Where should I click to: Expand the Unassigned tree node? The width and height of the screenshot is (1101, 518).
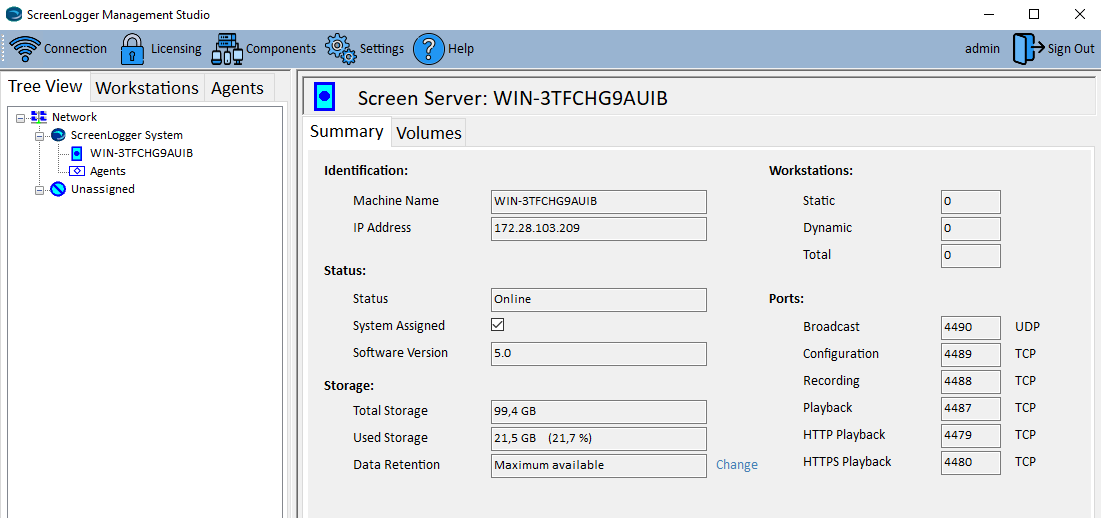coord(40,190)
